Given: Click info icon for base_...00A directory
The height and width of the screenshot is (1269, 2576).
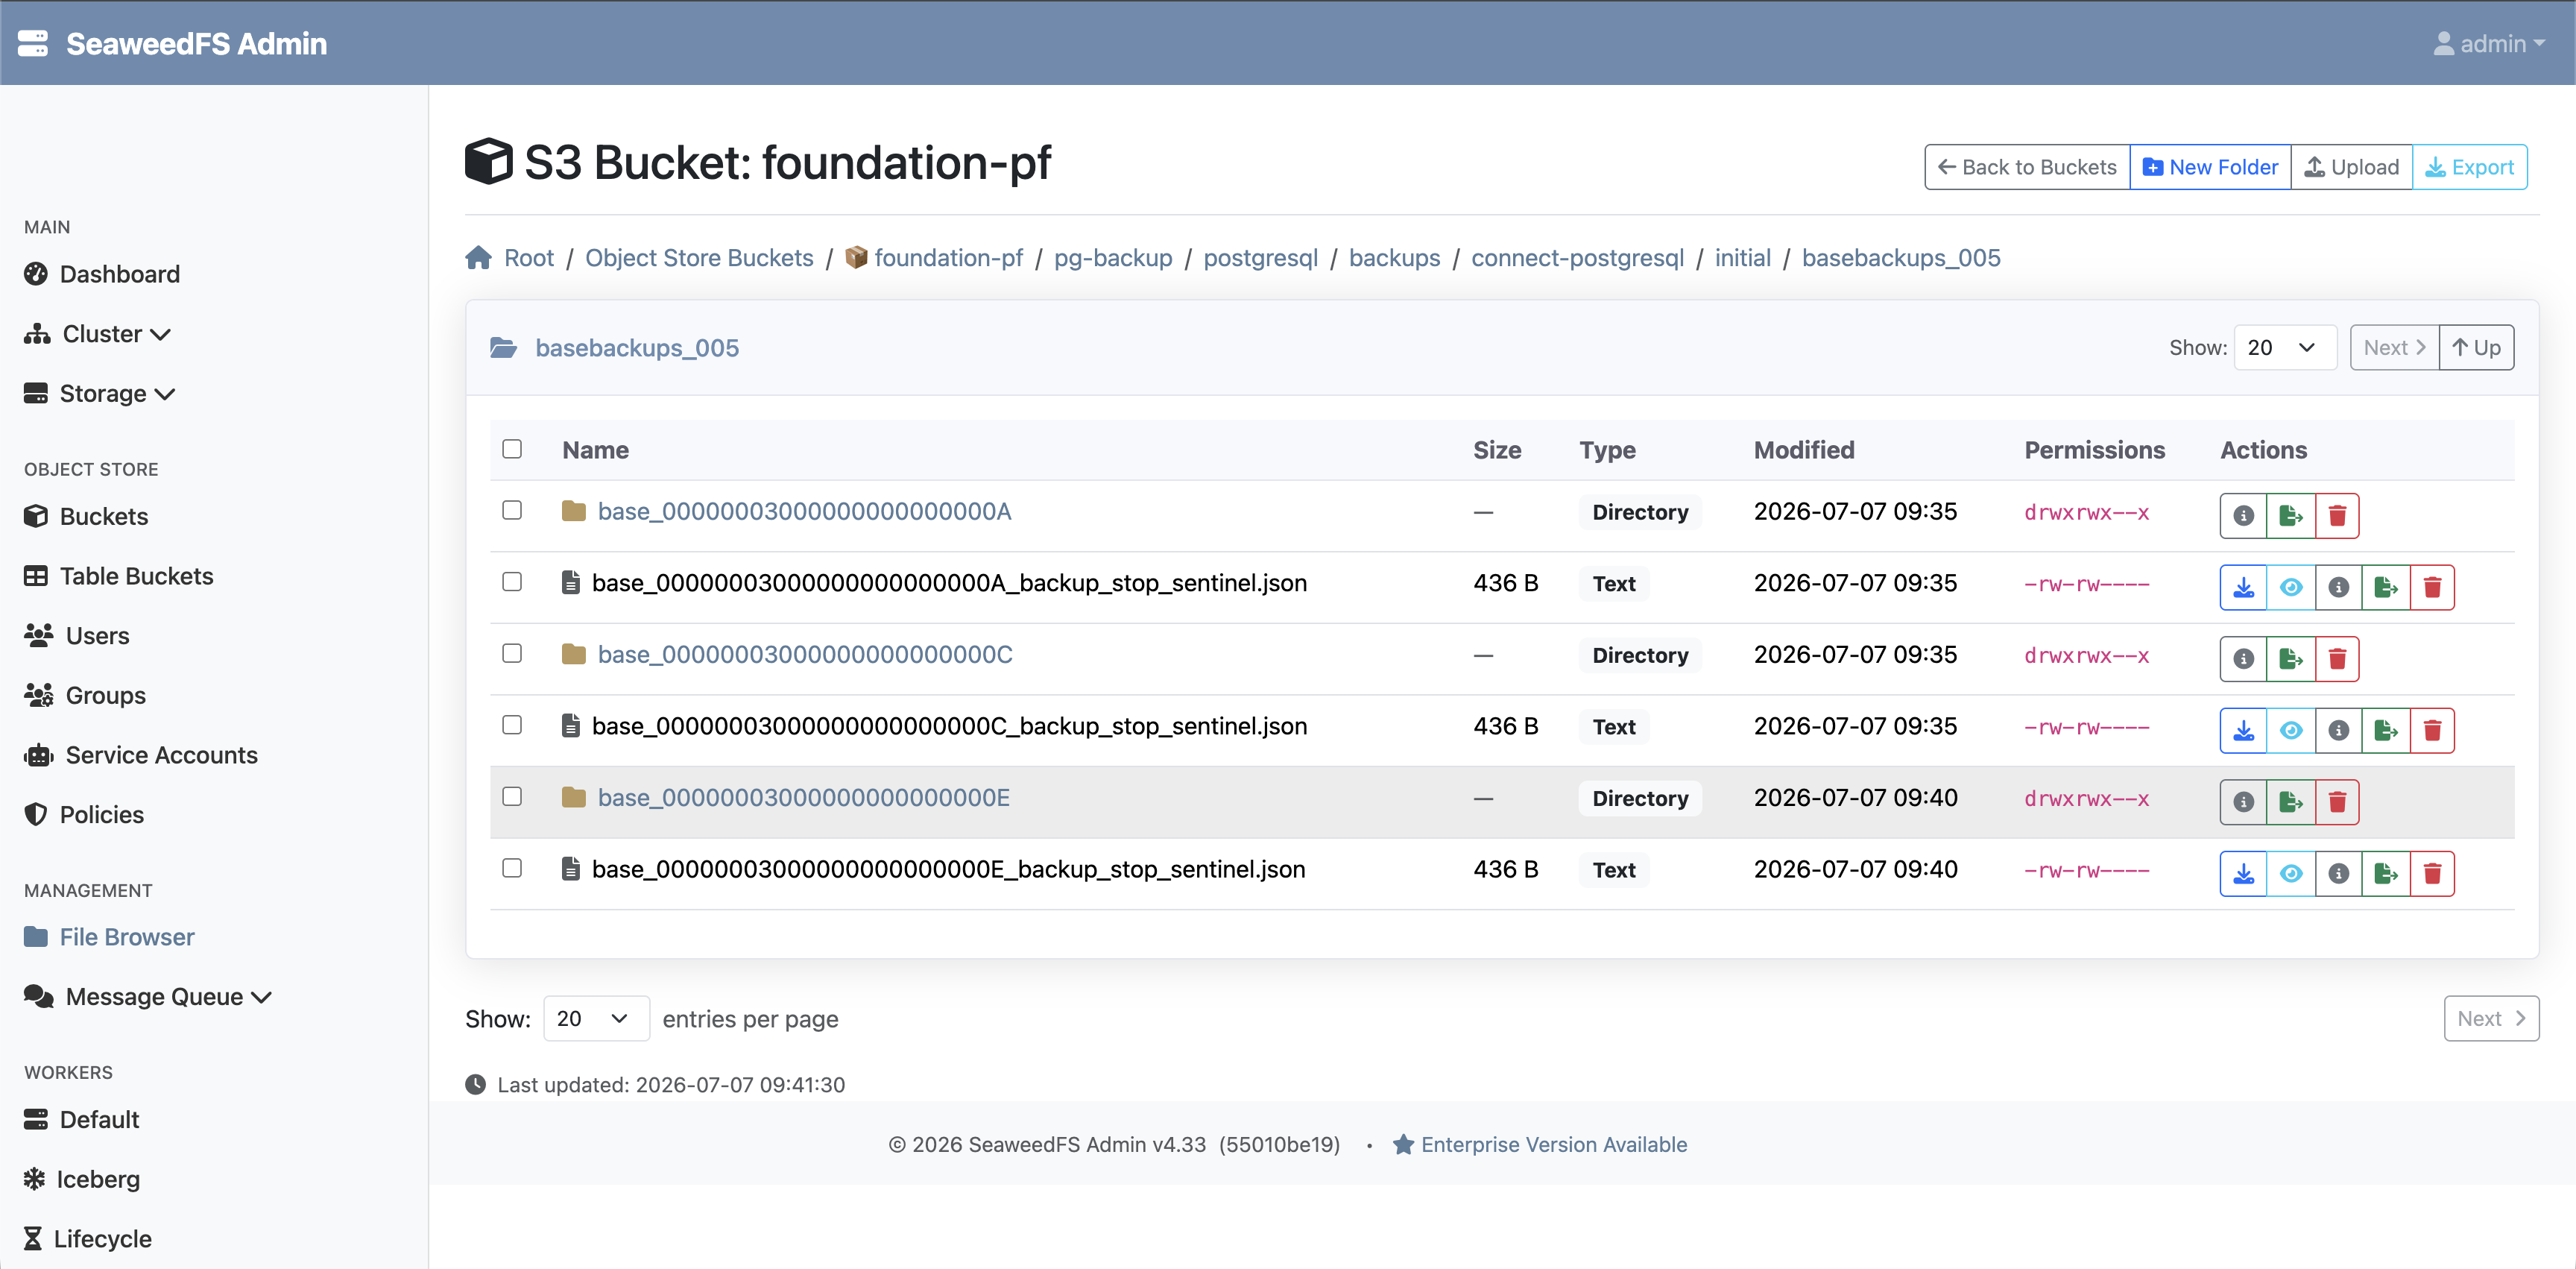Looking at the screenshot, I should (x=2243, y=515).
